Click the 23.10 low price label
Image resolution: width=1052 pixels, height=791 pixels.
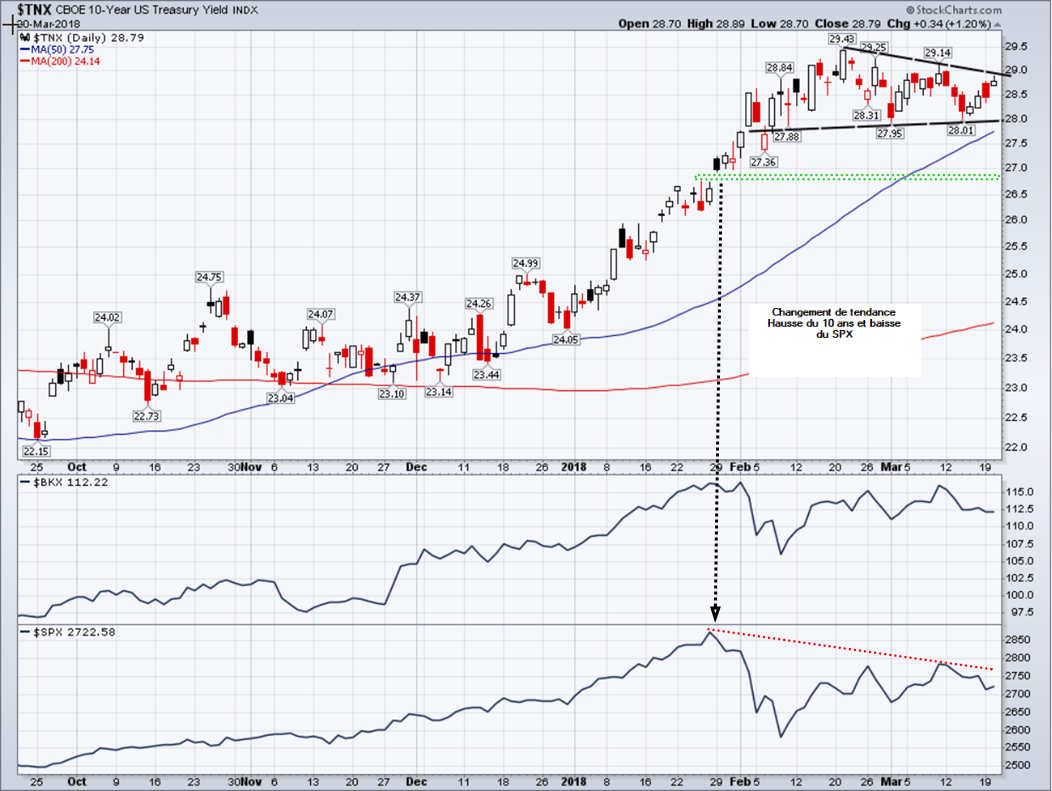pos(392,394)
